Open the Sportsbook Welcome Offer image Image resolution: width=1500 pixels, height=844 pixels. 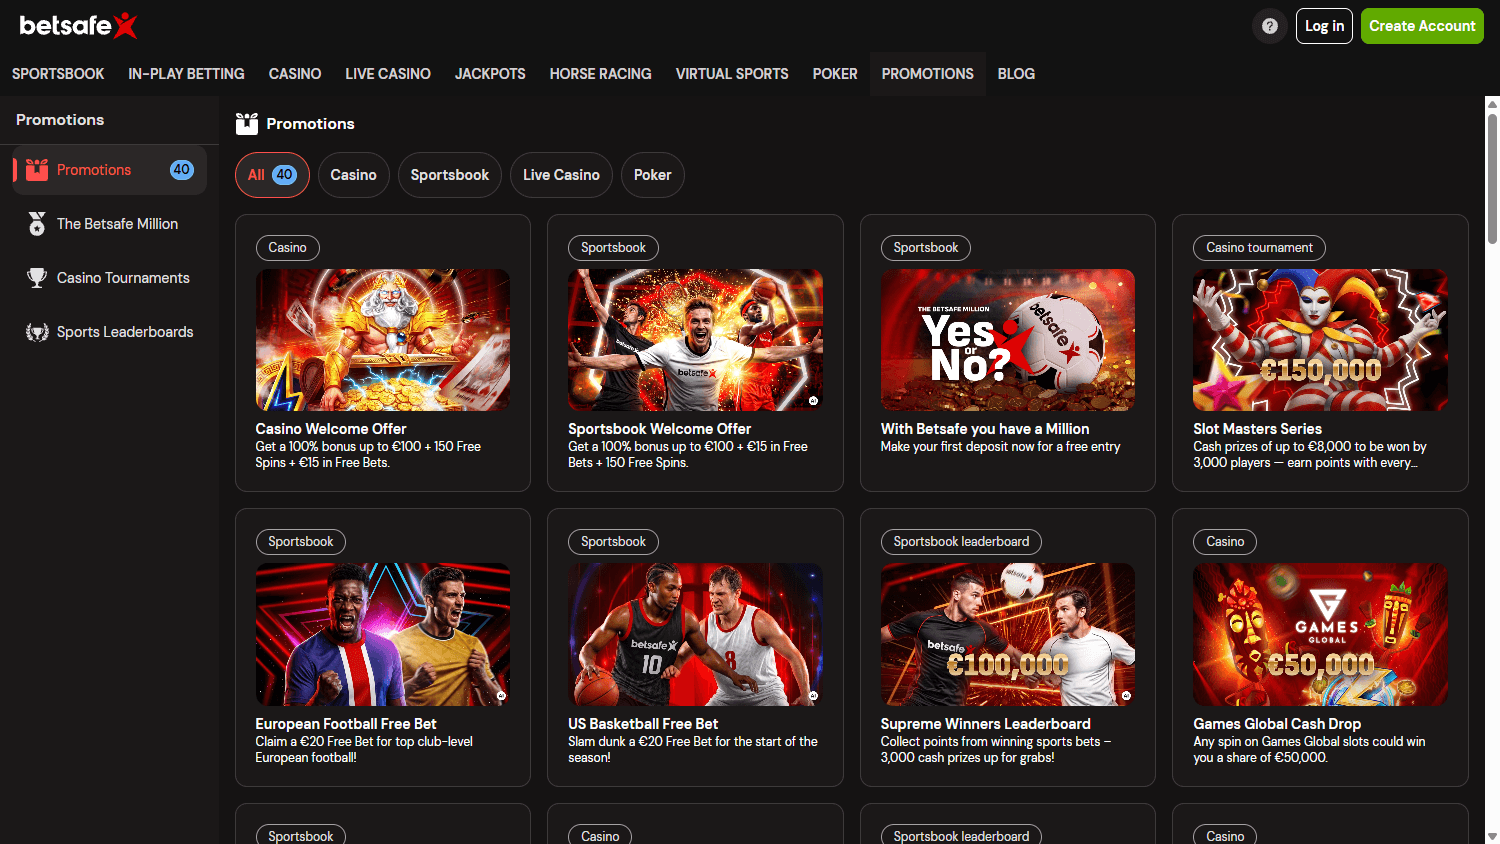pos(695,340)
